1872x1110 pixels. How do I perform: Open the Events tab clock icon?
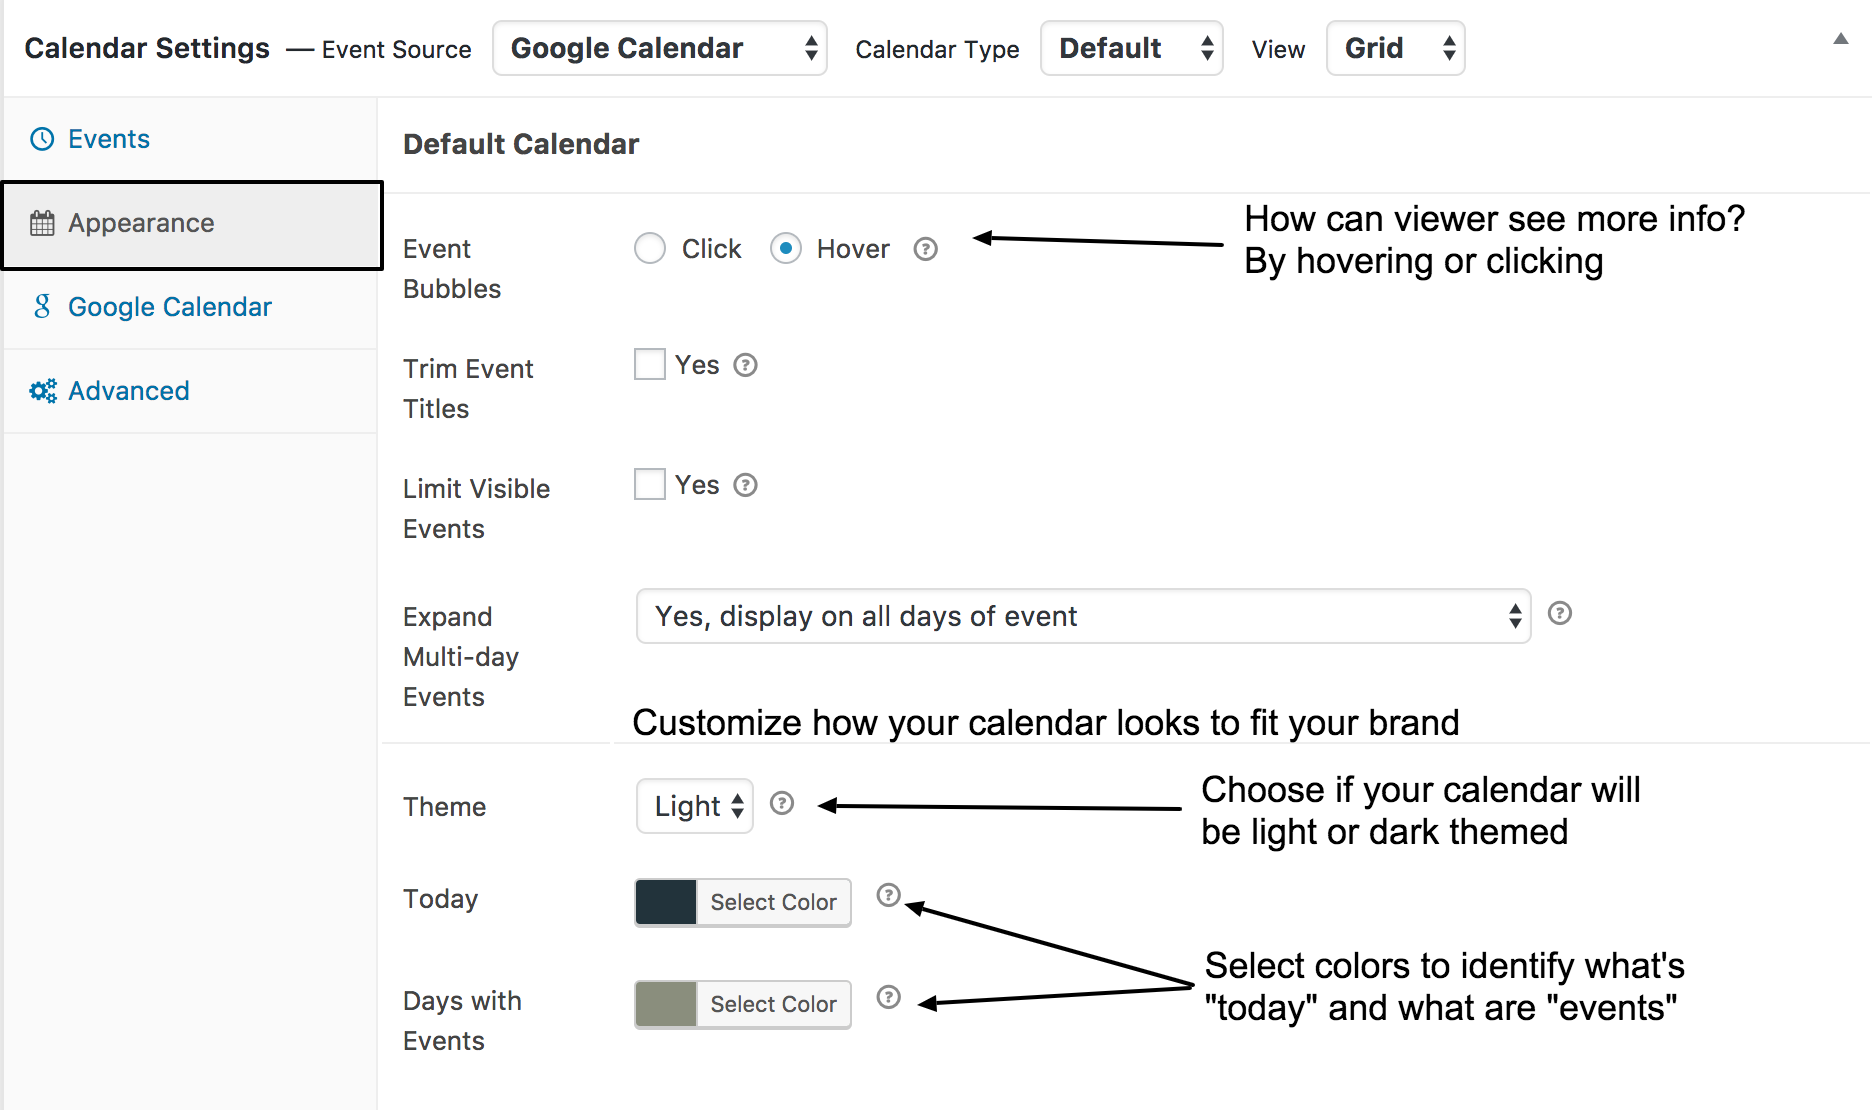42,139
